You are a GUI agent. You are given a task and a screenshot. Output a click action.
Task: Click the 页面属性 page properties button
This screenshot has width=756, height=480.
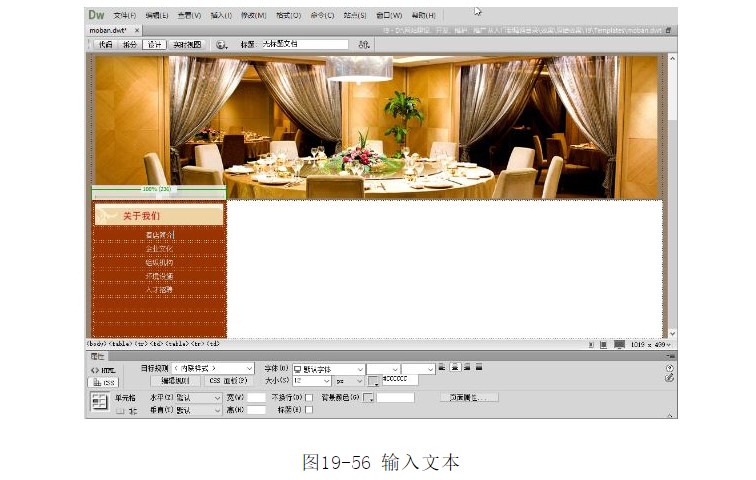(x=469, y=397)
